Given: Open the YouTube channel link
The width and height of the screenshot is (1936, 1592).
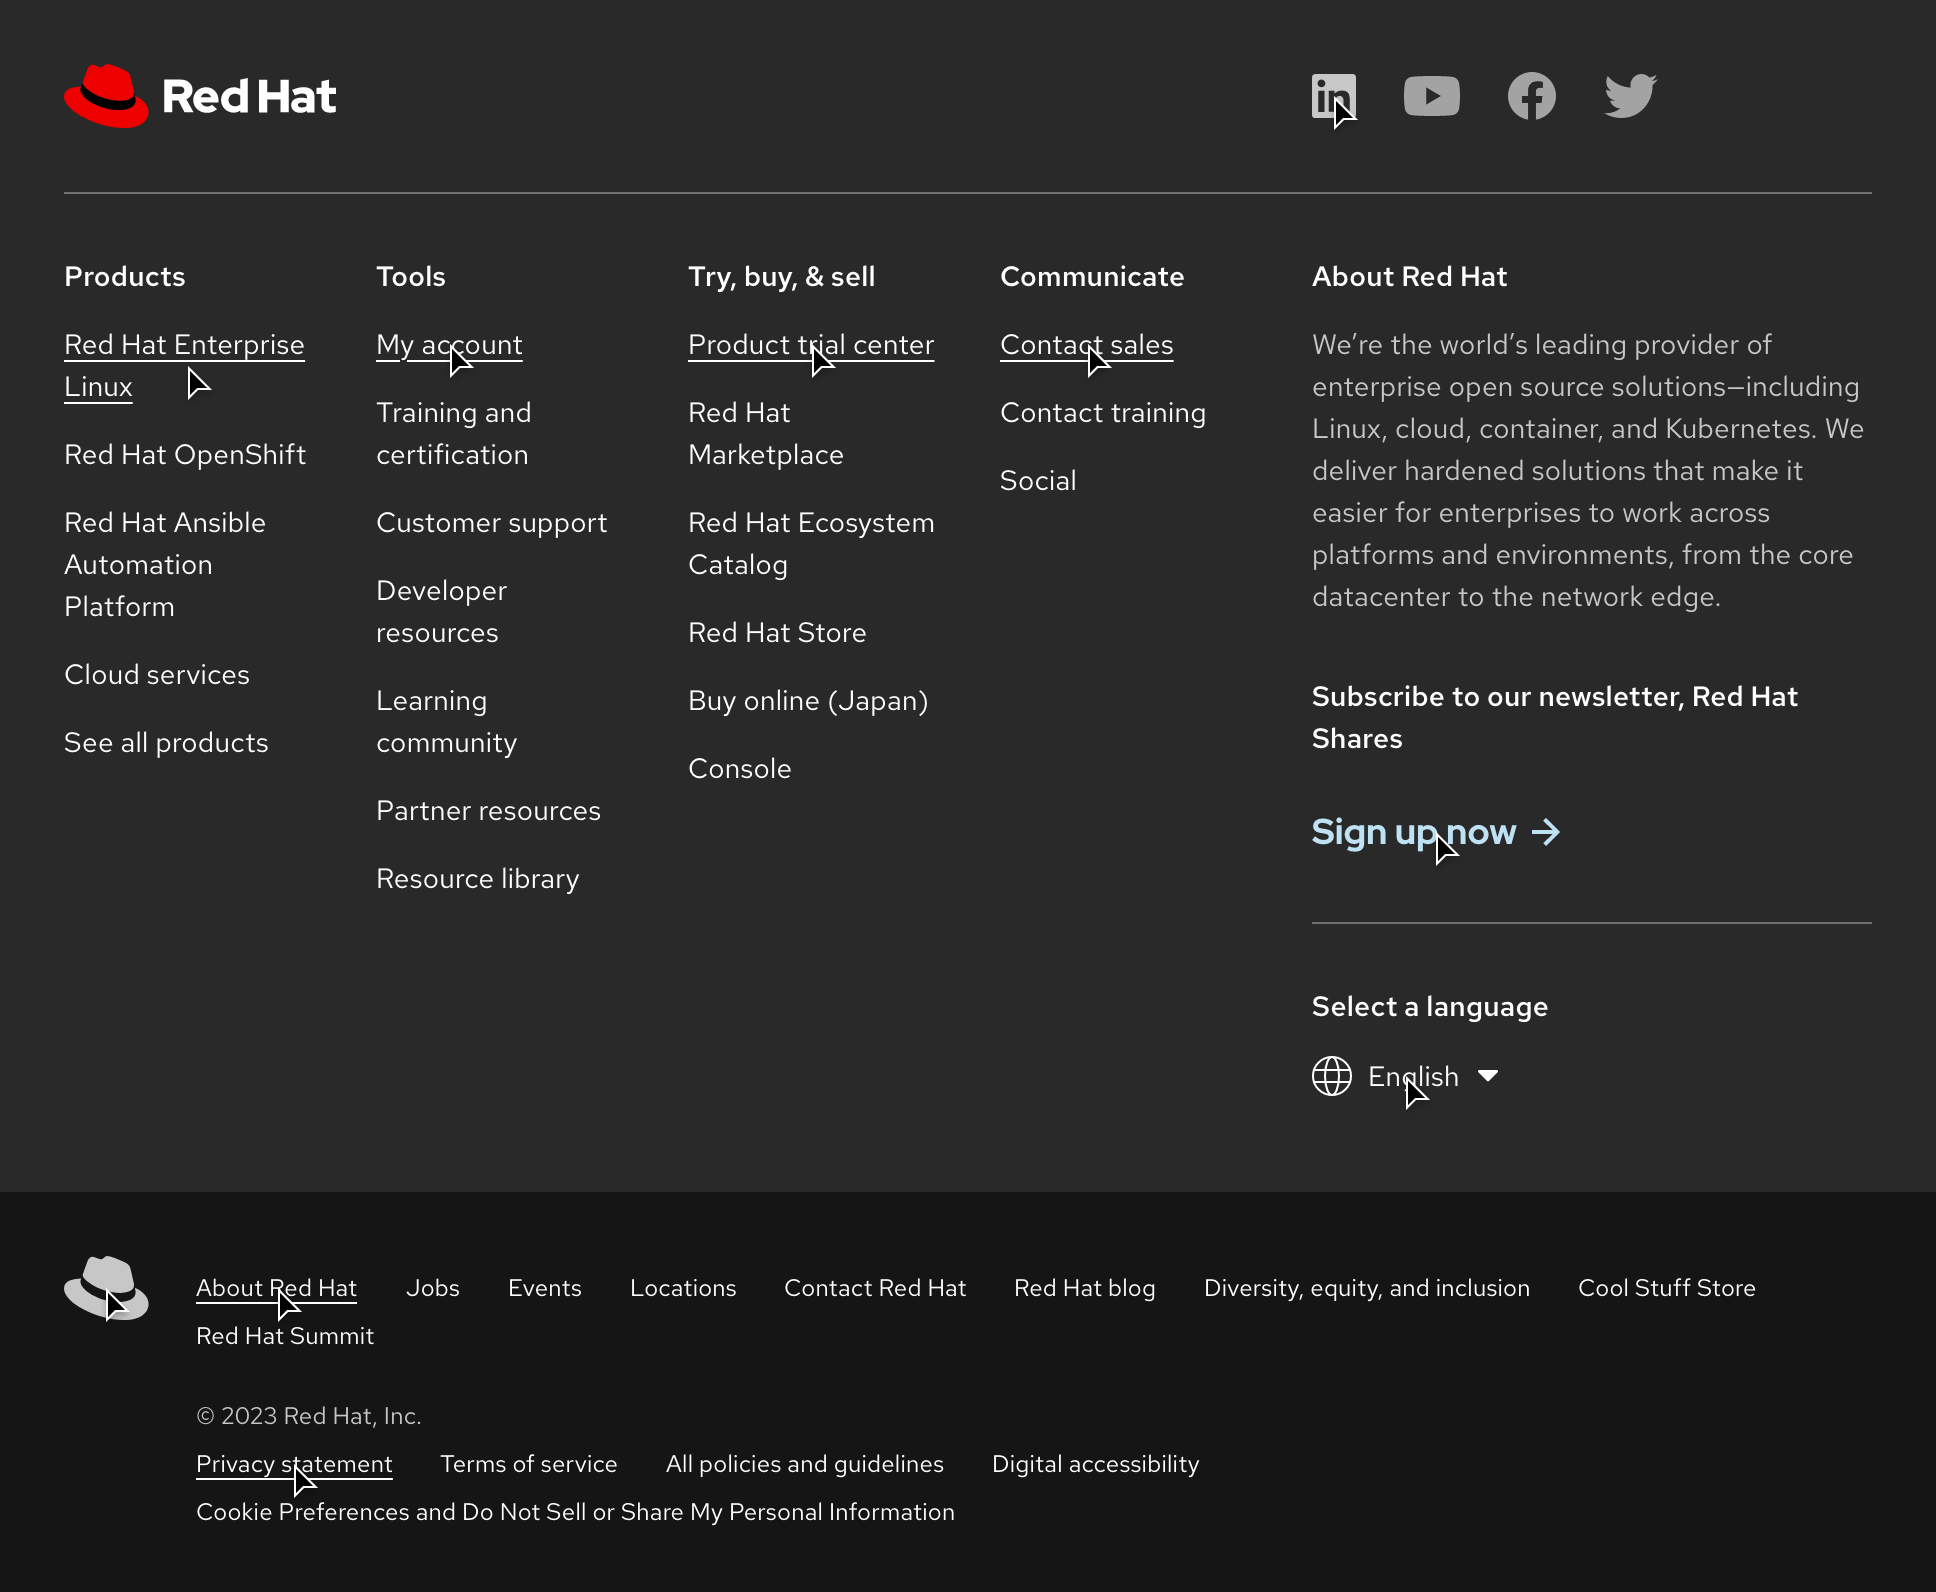Looking at the screenshot, I should click(x=1433, y=96).
